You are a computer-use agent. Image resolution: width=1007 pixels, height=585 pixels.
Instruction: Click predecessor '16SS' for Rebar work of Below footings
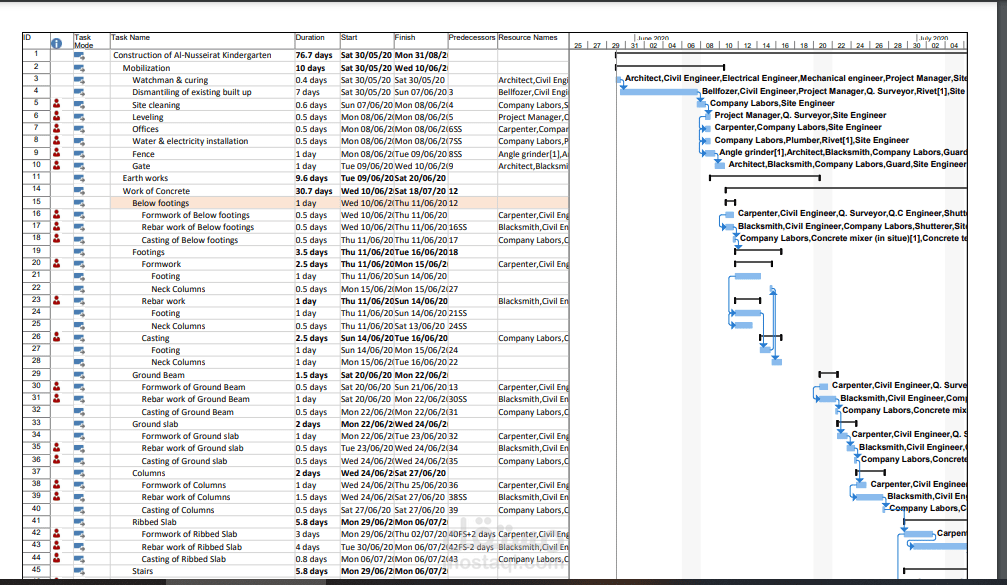458,227
